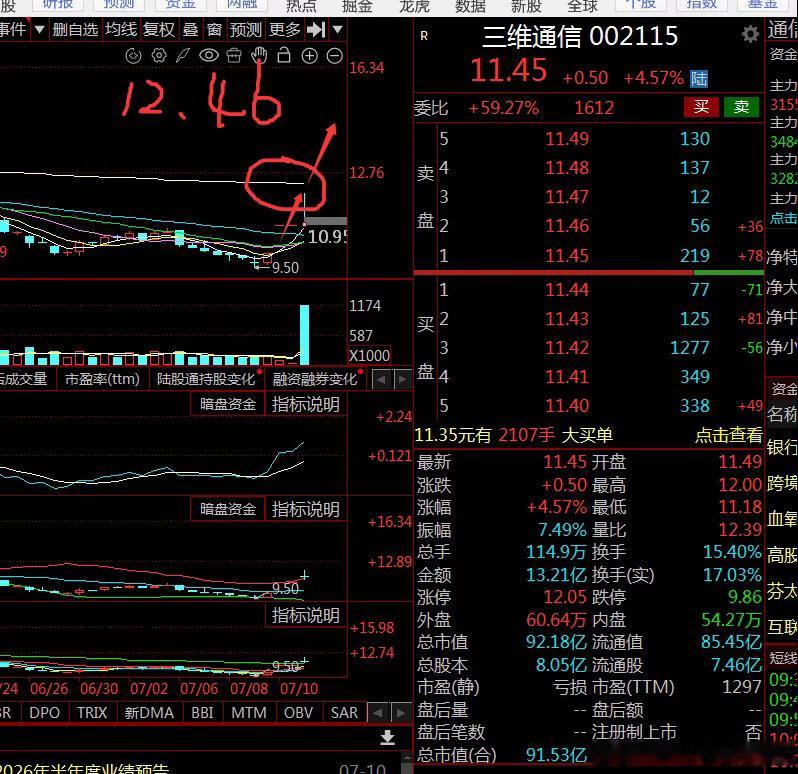The image size is (798, 774).
Task: Click buy level 5 price 11.40
Action: point(567,406)
